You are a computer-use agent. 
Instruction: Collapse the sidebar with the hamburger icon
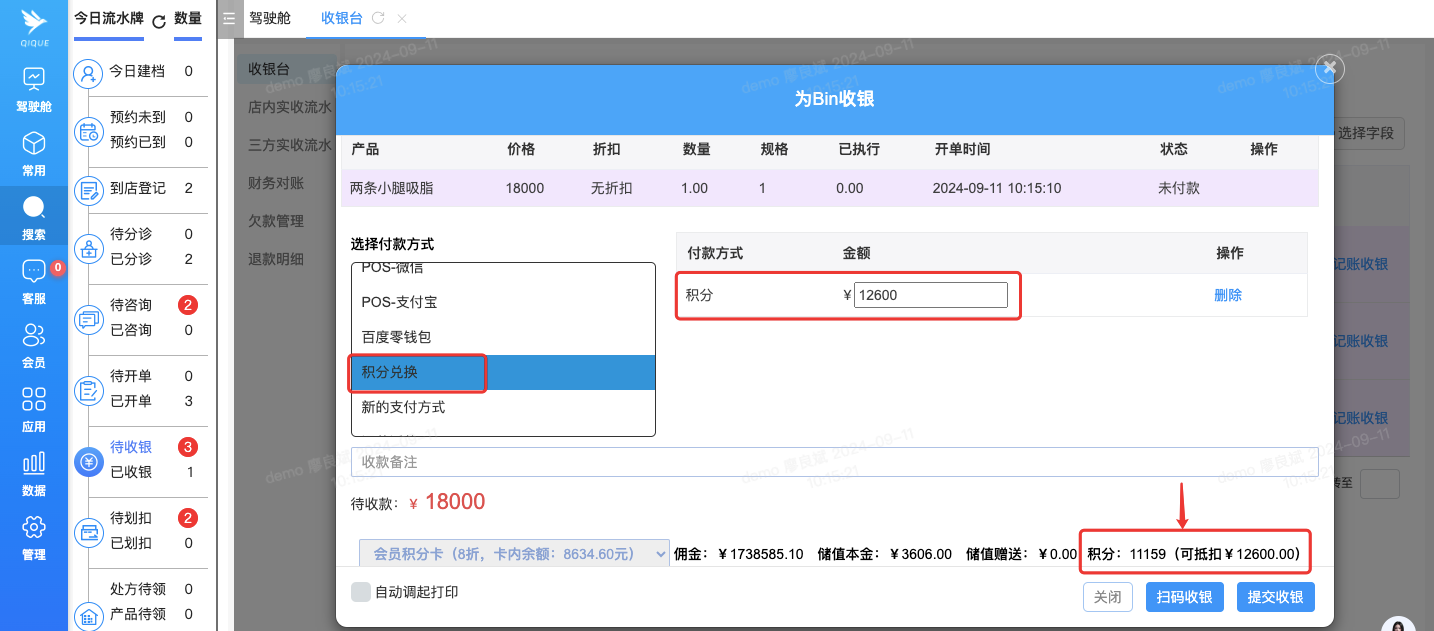(x=229, y=19)
